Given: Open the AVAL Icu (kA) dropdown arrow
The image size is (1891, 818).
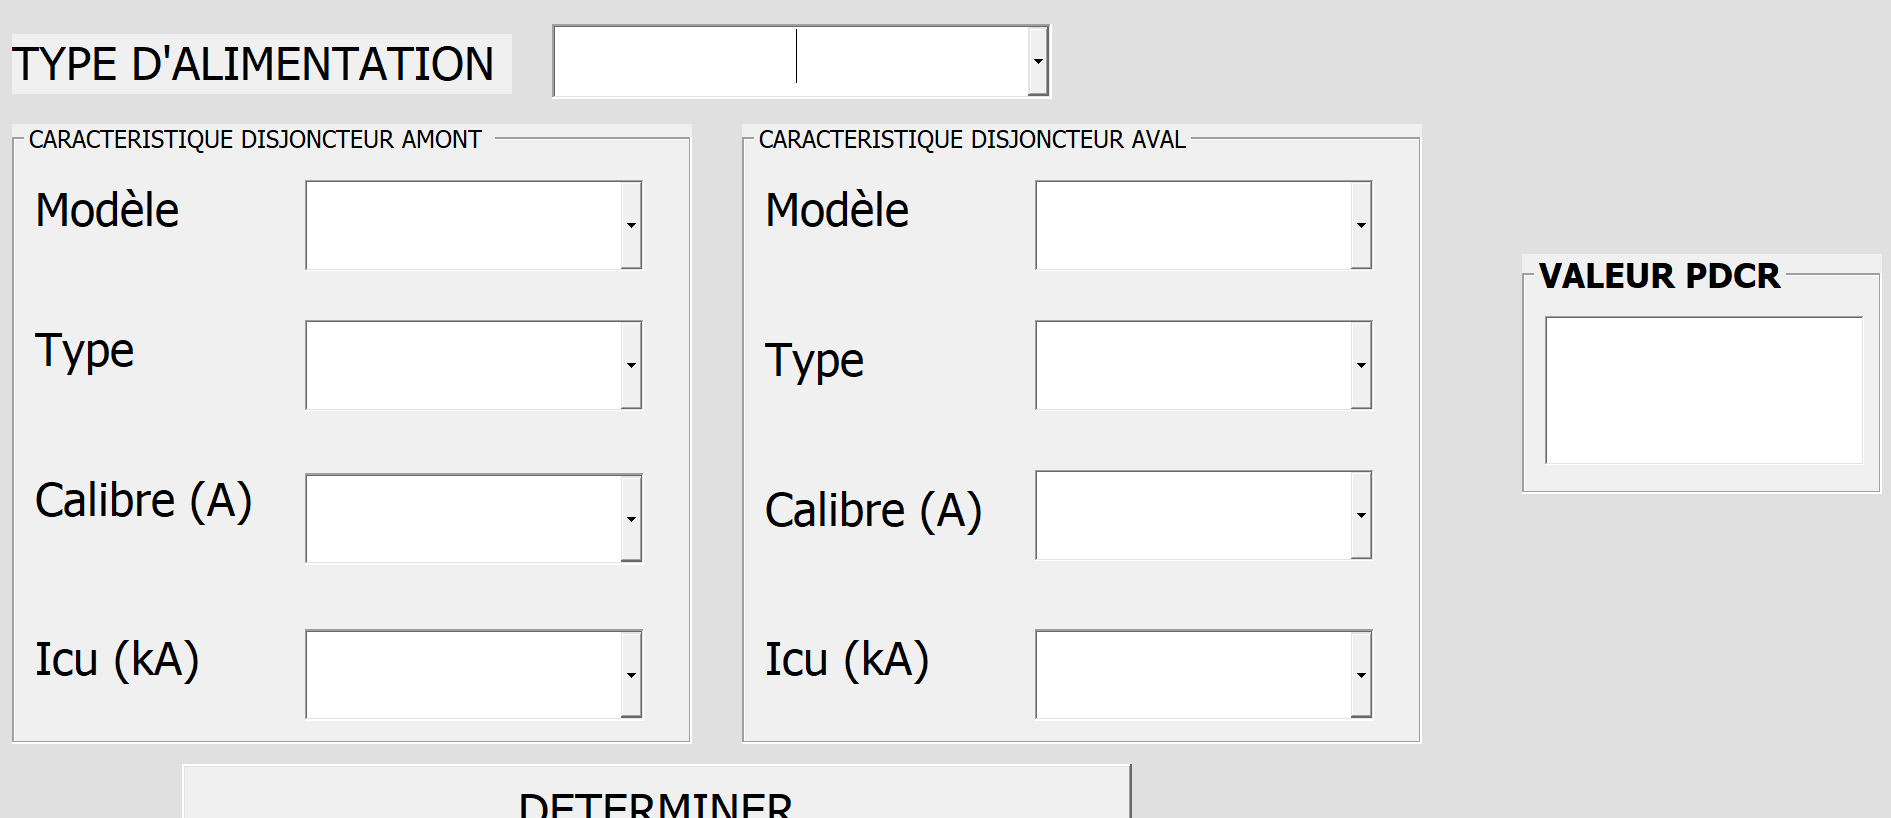Looking at the screenshot, I should [1361, 674].
